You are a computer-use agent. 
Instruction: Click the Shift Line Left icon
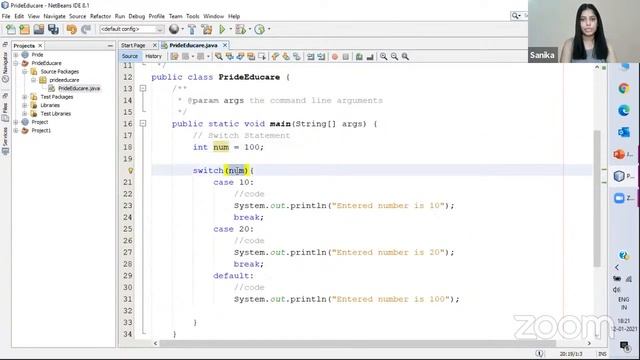(x=311, y=56)
